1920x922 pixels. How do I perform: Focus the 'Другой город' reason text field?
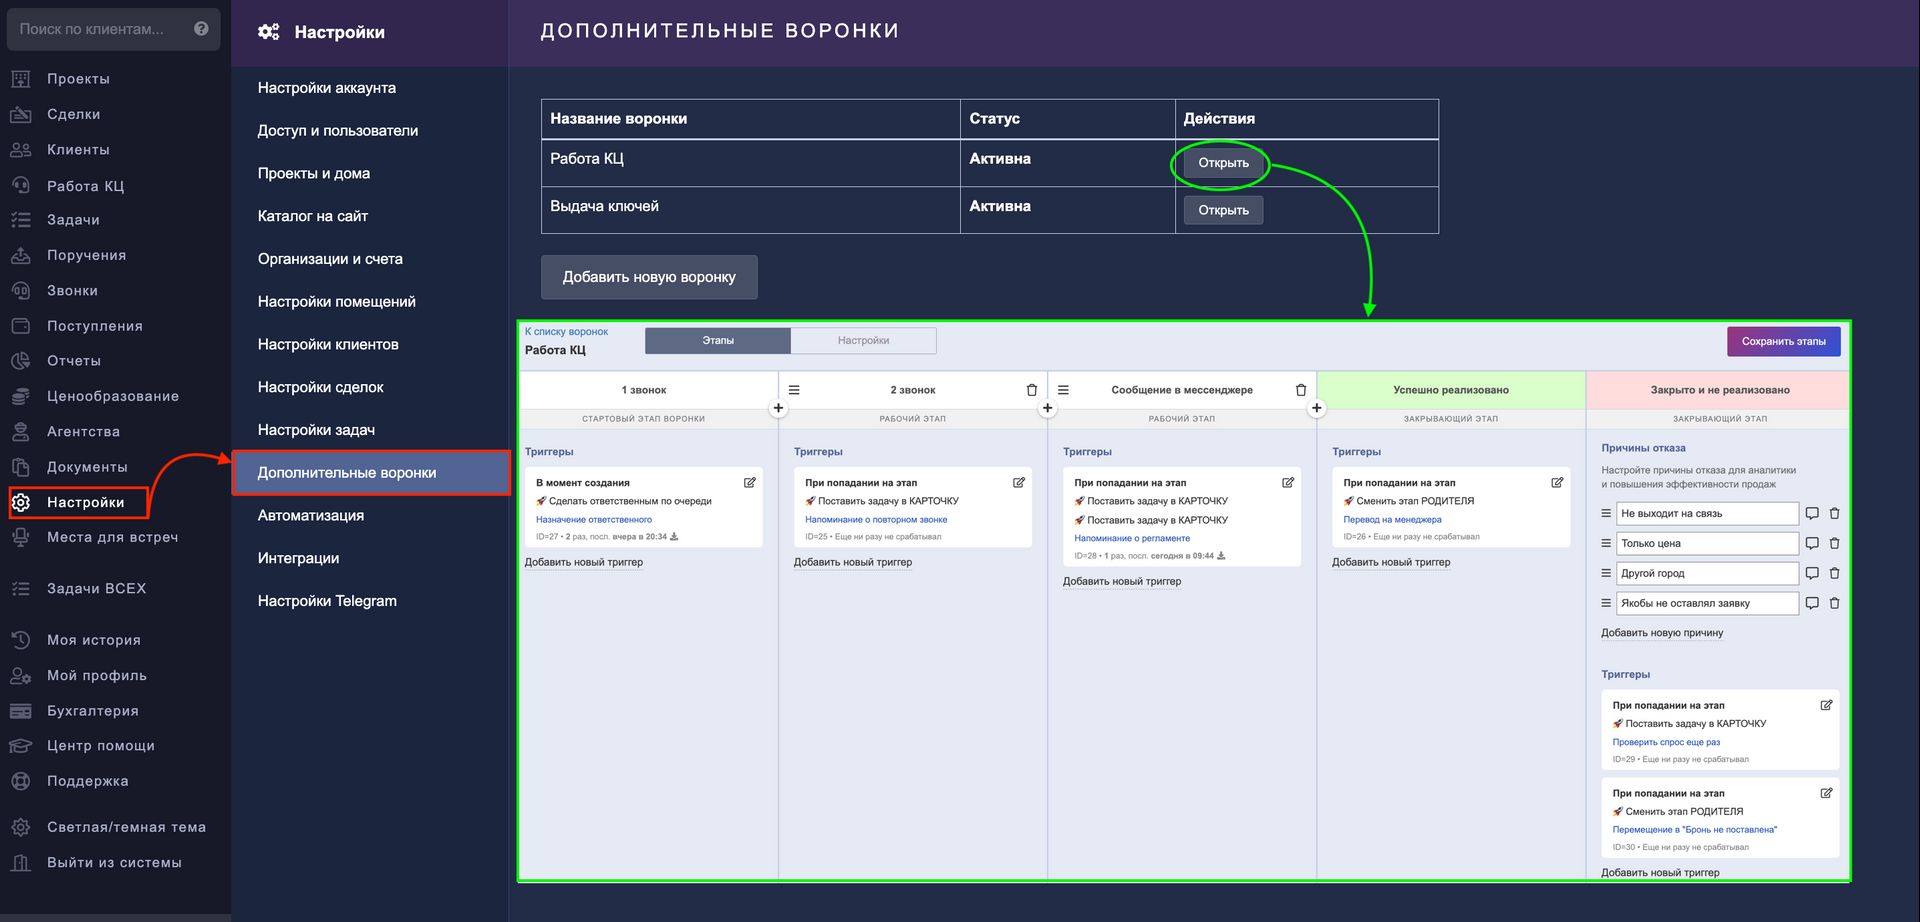click(x=1707, y=574)
